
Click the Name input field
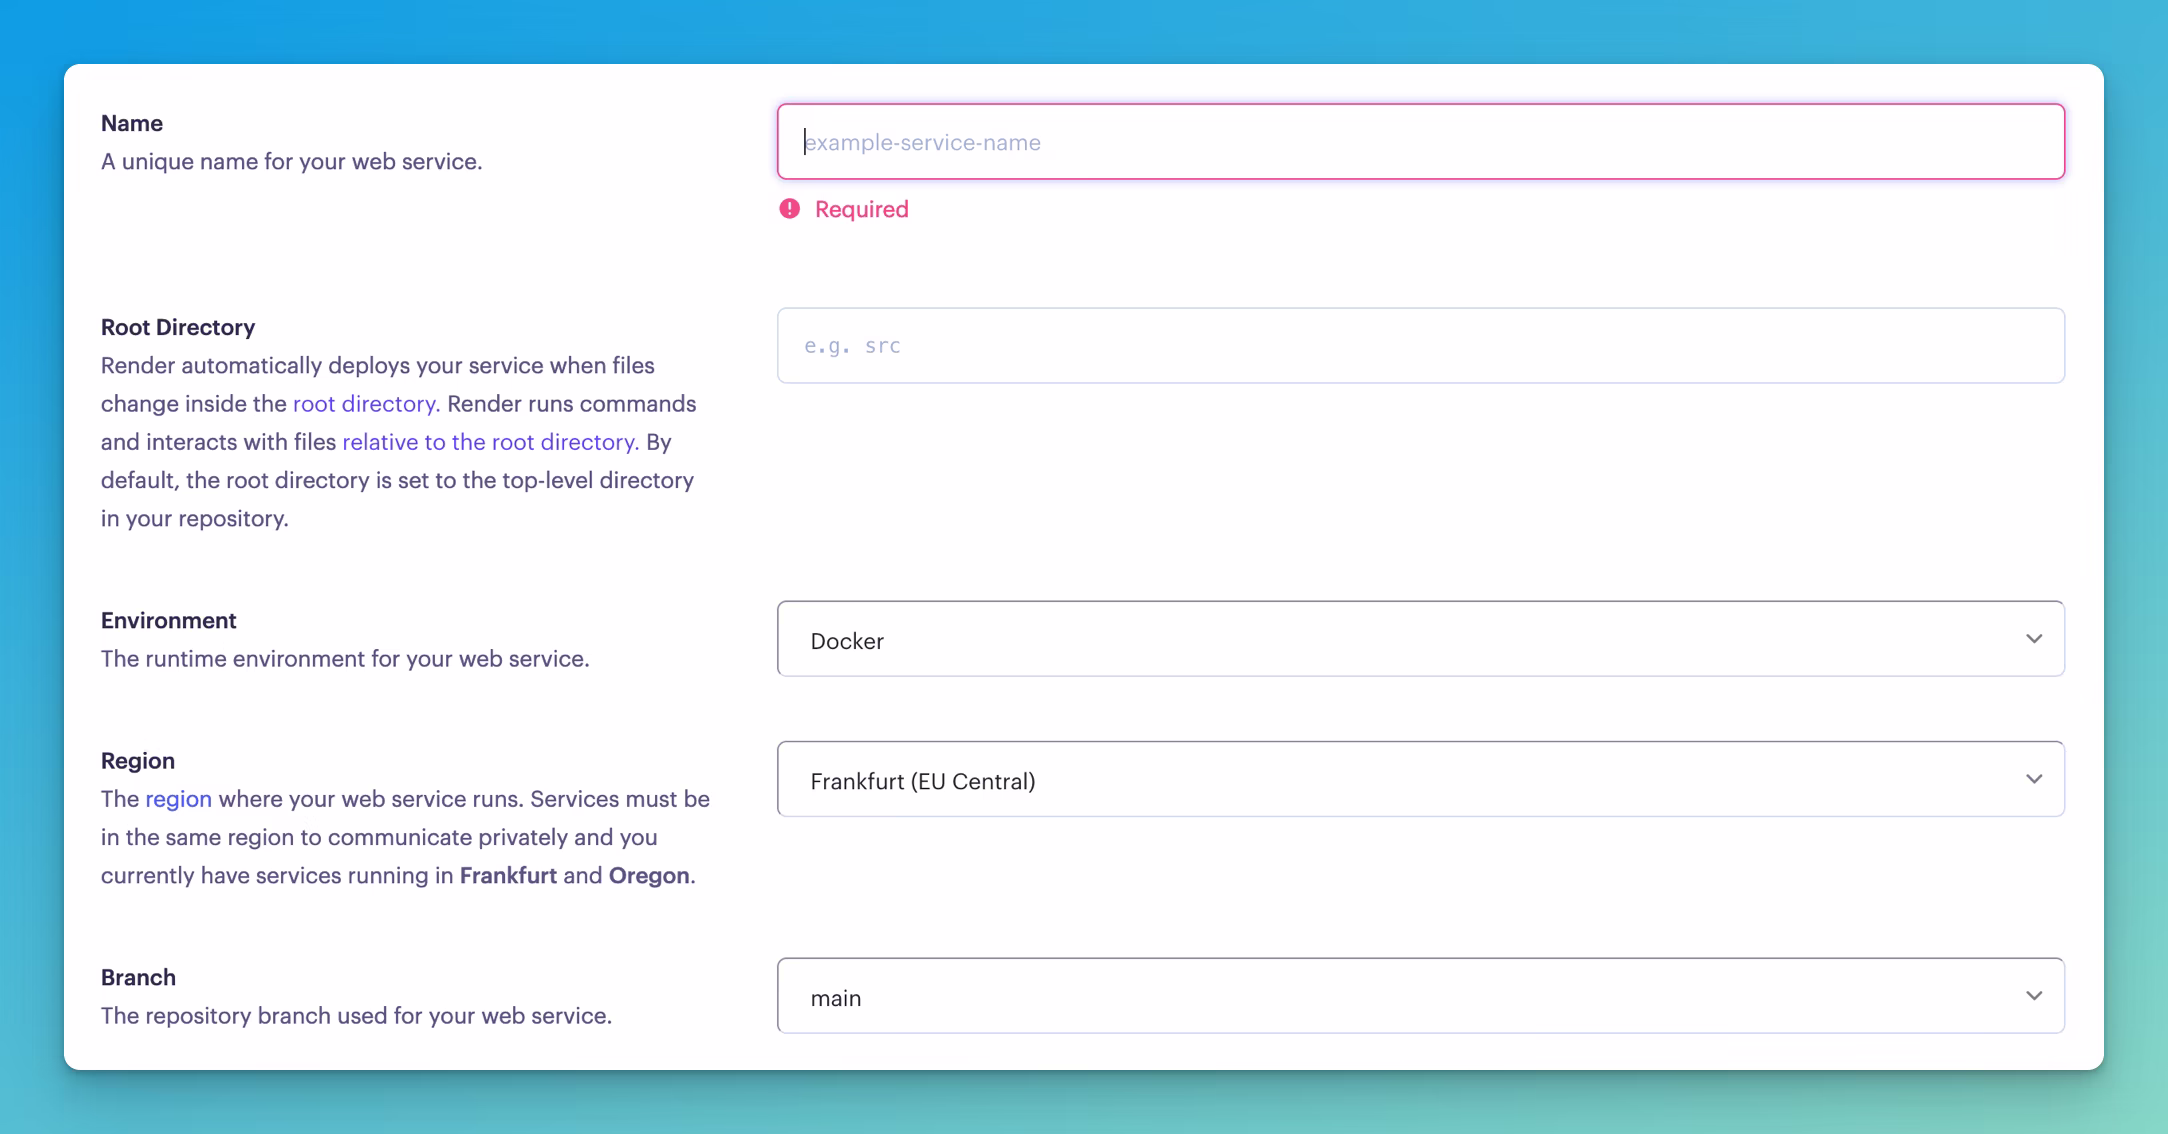1420,142
